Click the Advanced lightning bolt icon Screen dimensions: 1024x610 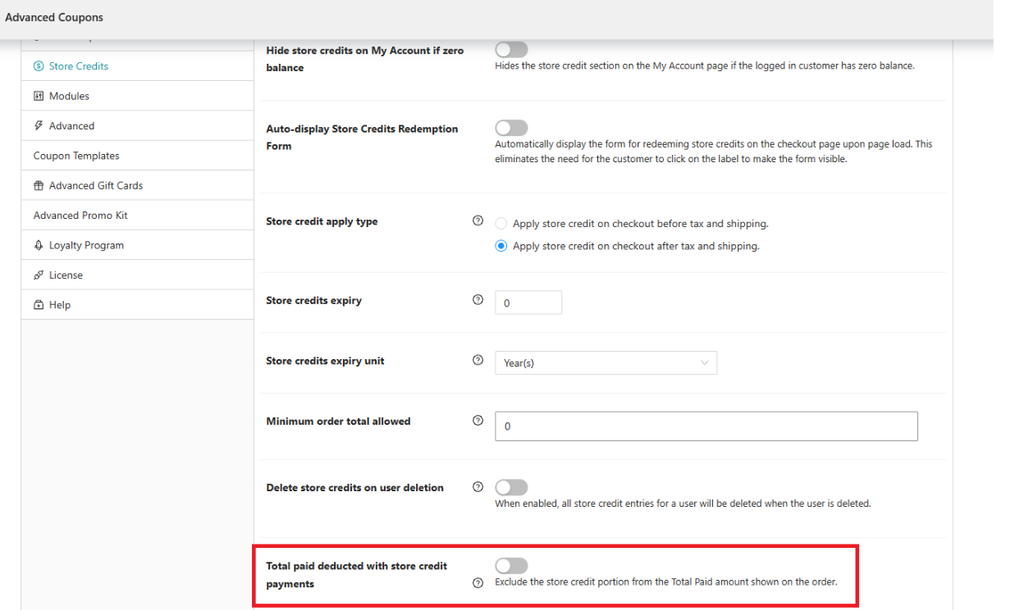[x=39, y=125]
